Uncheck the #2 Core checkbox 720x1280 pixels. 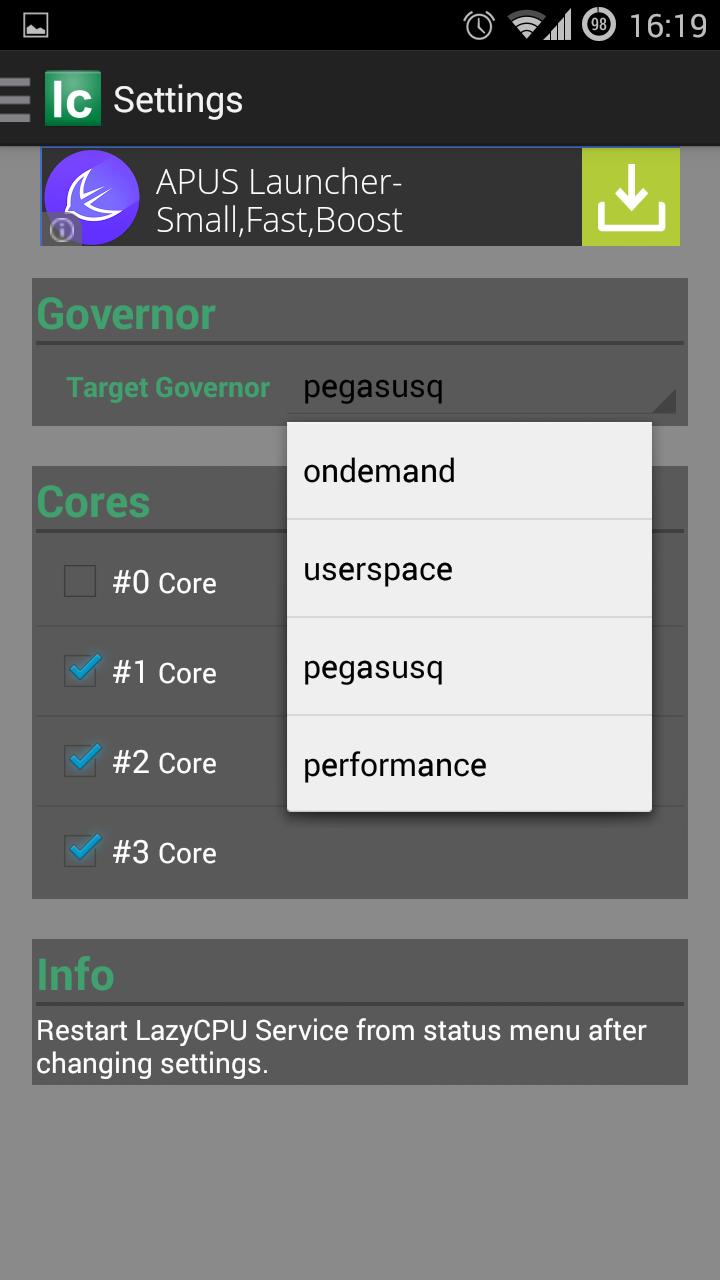point(80,761)
